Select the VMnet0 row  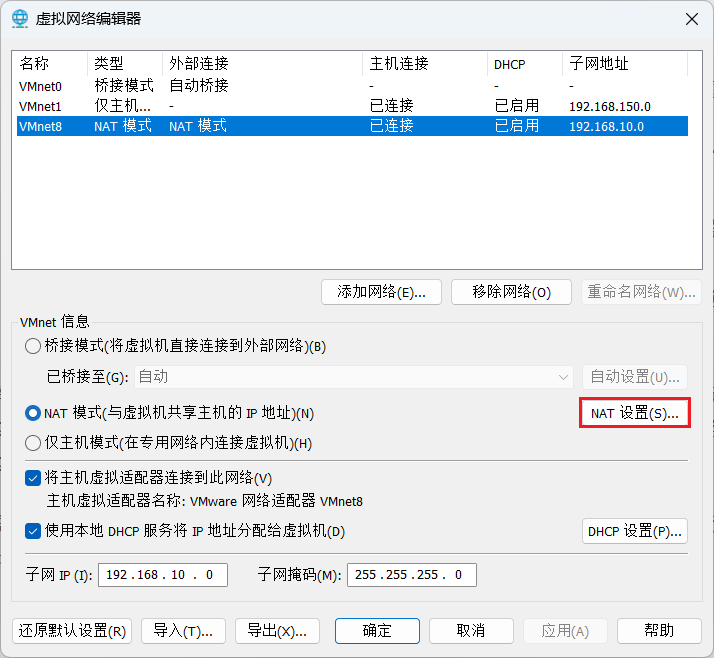(352, 86)
